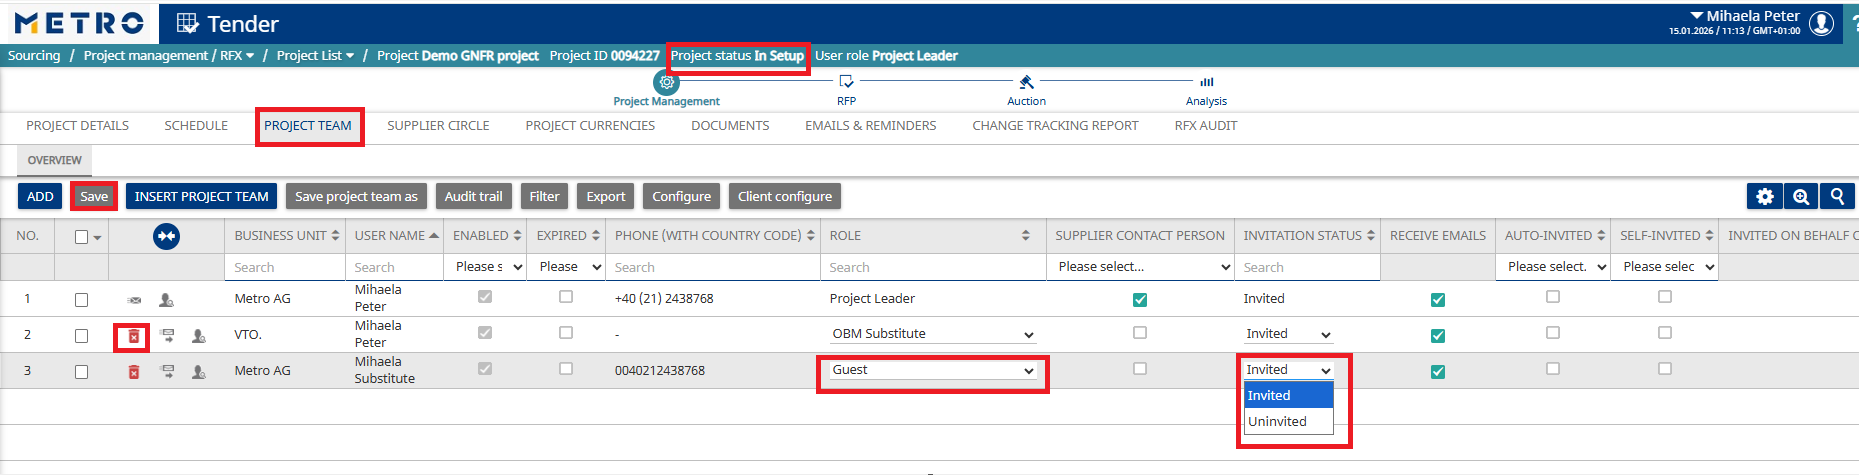This screenshot has width=1859, height=475.
Task: Open the RFX Audit tab
Action: click(1205, 126)
